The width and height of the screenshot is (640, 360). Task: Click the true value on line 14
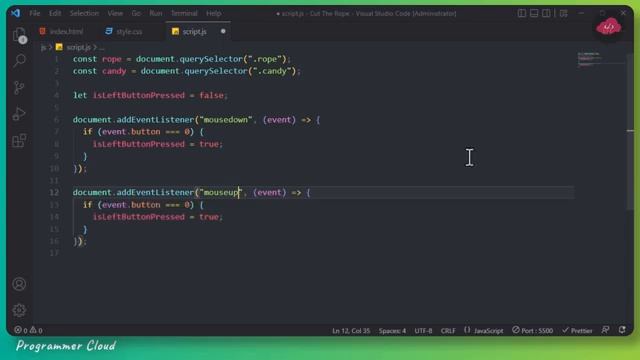[x=209, y=217]
